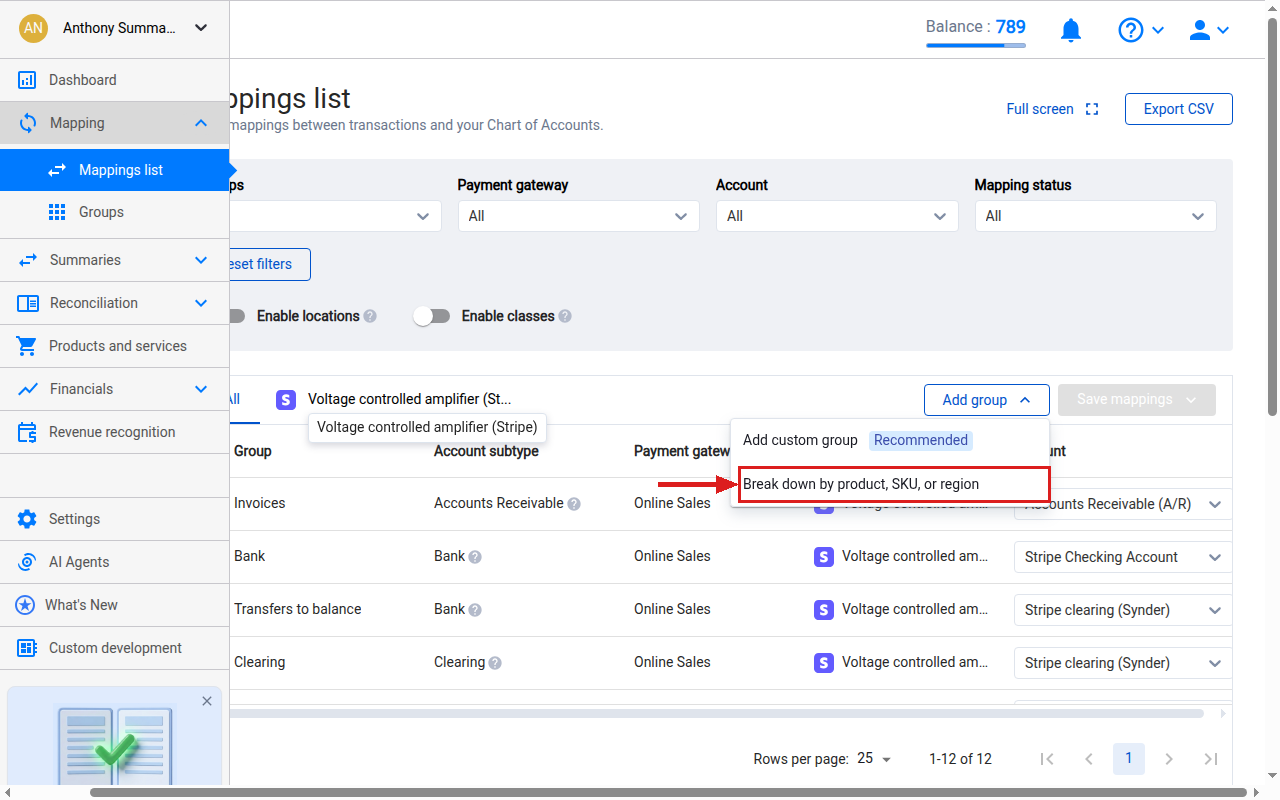This screenshot has width=1280, height=800.
Task: Click the Transfers to balance group cell
Action: pos(298,609)
